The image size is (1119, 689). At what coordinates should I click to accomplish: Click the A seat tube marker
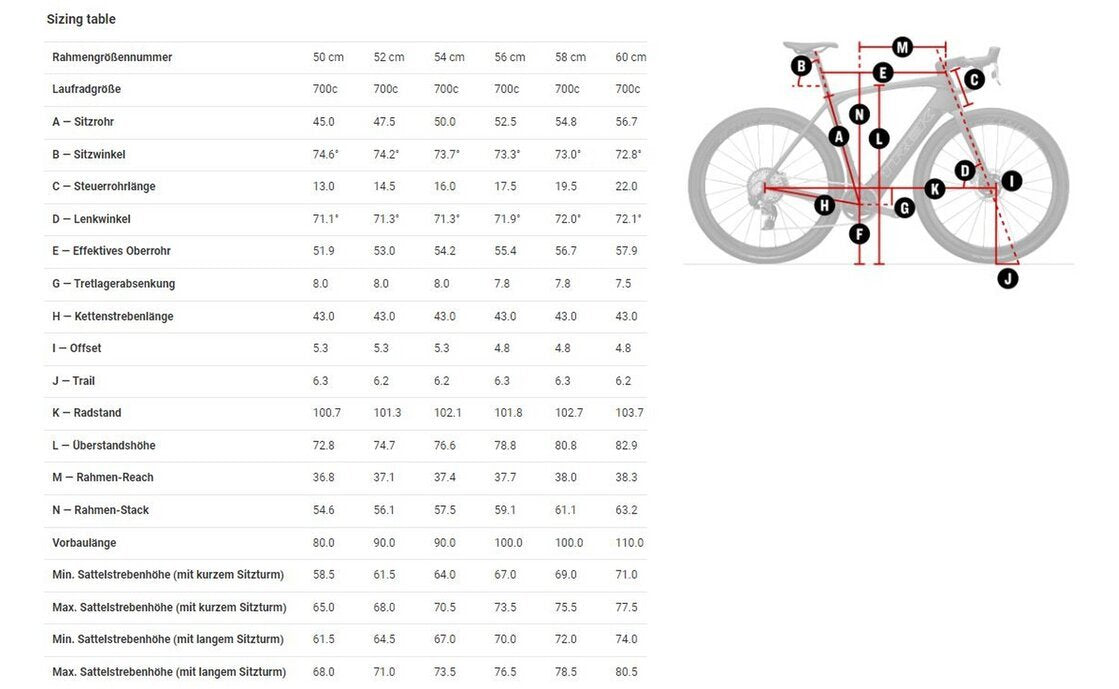point(839,136)
